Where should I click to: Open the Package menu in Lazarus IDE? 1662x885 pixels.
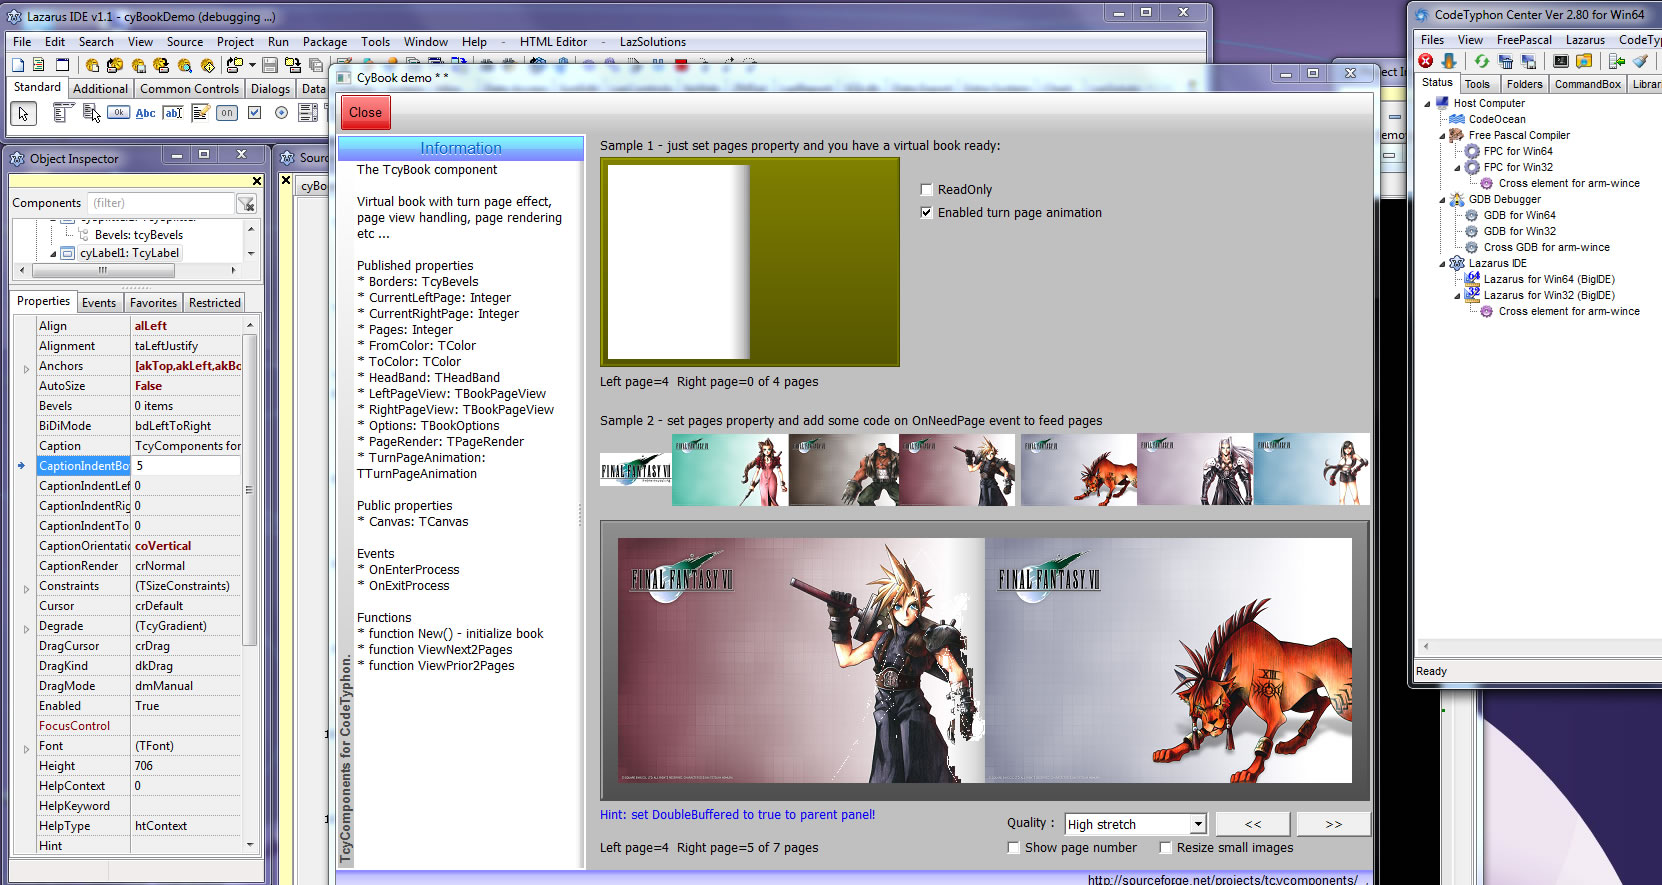[325, 42]
